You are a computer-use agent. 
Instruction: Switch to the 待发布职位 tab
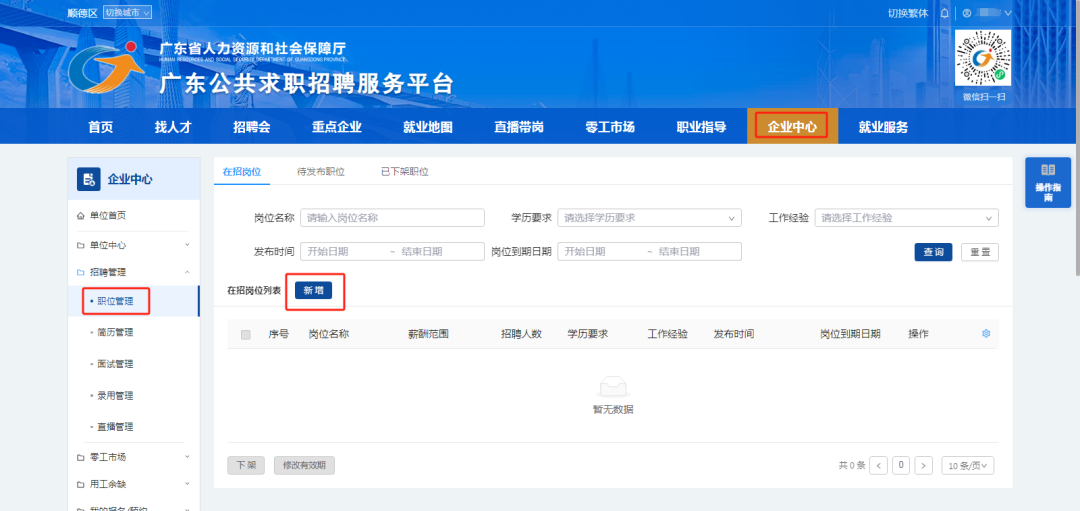tap(320, 172)
